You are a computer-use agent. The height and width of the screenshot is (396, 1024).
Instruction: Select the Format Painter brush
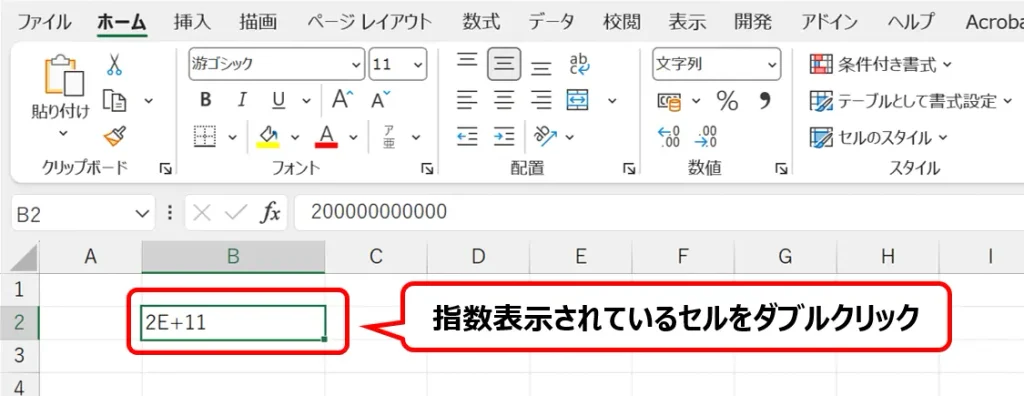115,137
